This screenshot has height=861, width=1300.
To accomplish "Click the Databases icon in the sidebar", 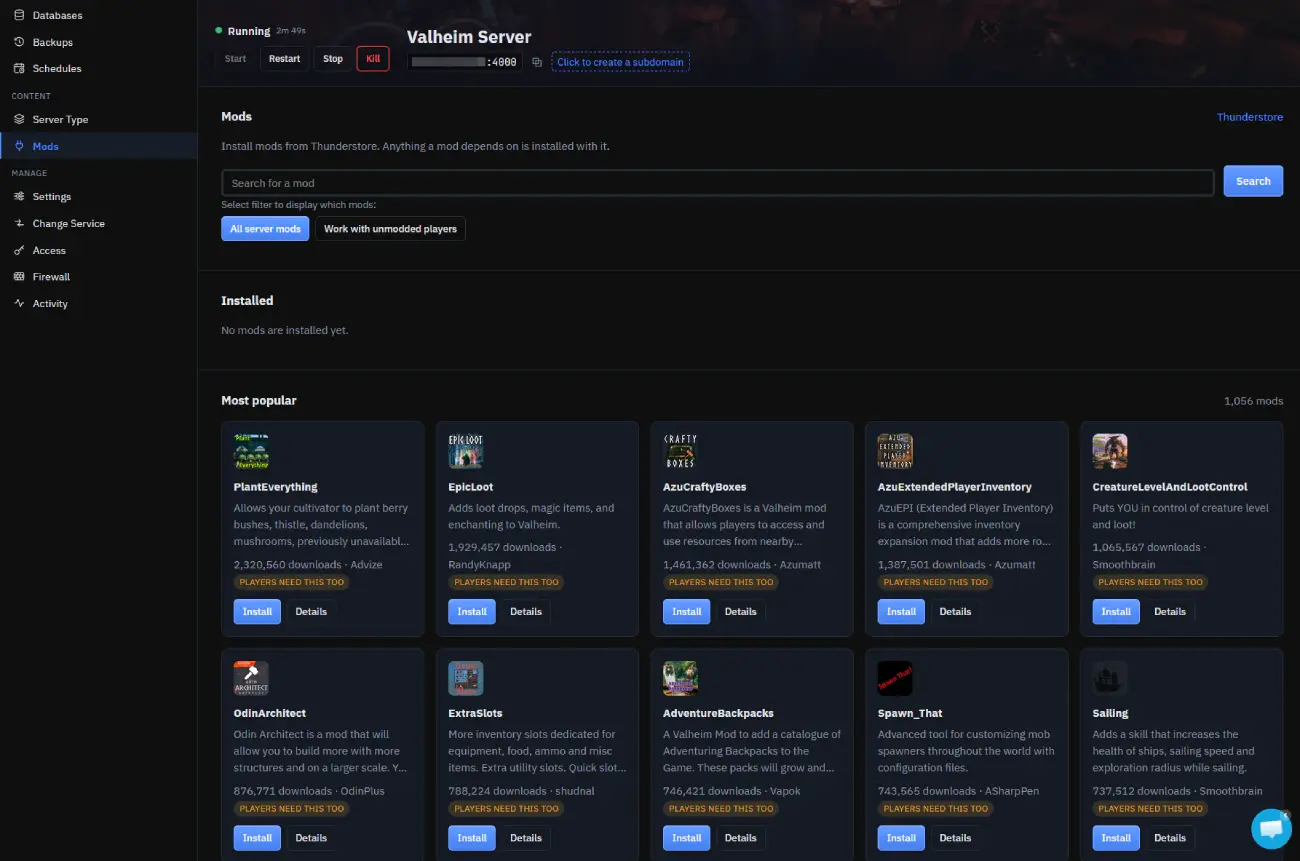I will tap(19, 15).
